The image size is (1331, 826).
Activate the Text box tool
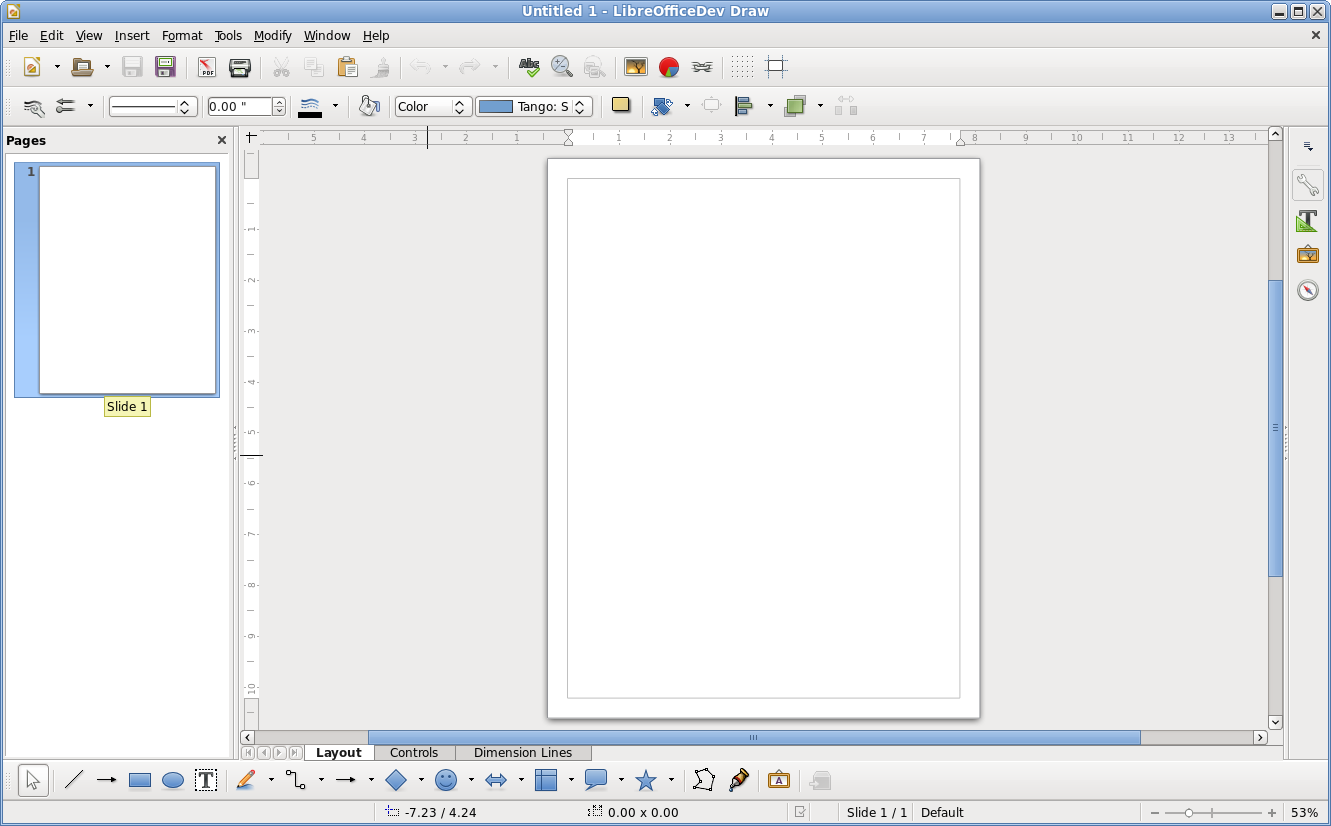pos(206,781)
